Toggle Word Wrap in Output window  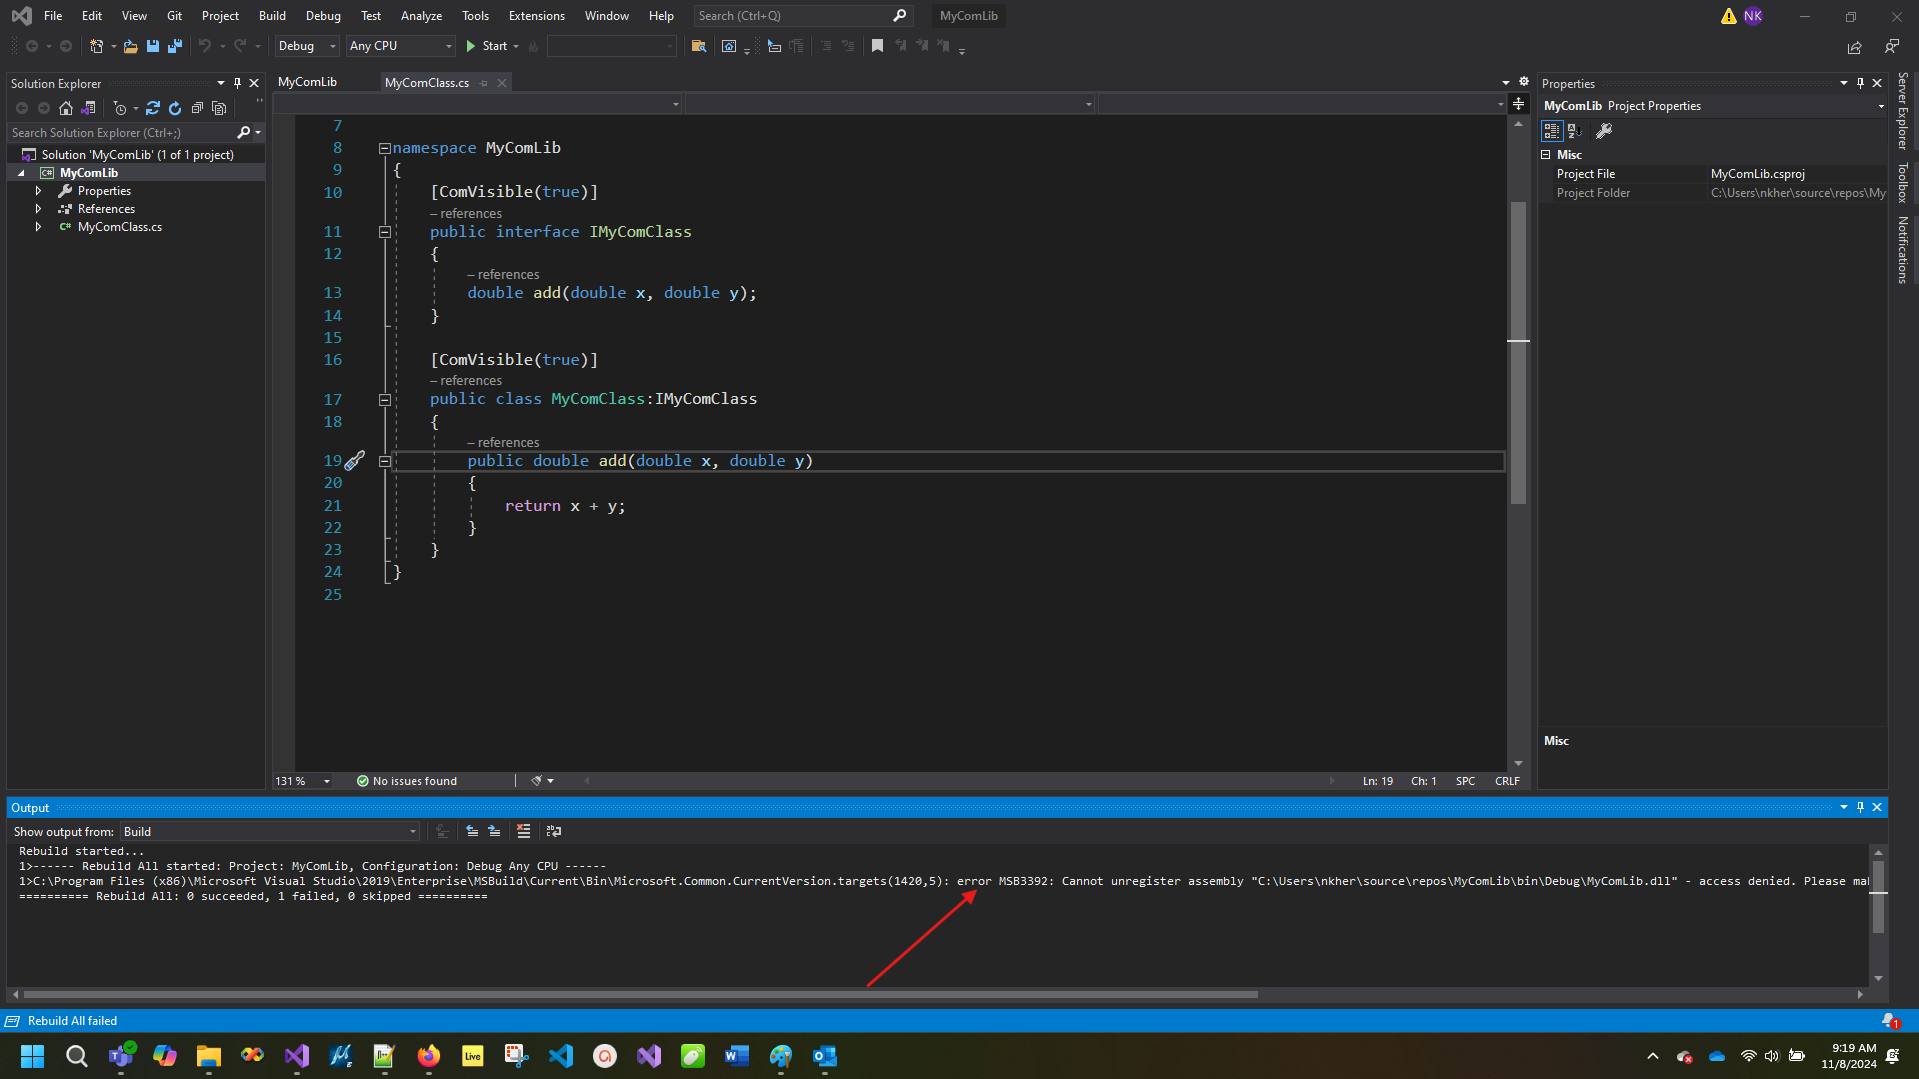553,831
